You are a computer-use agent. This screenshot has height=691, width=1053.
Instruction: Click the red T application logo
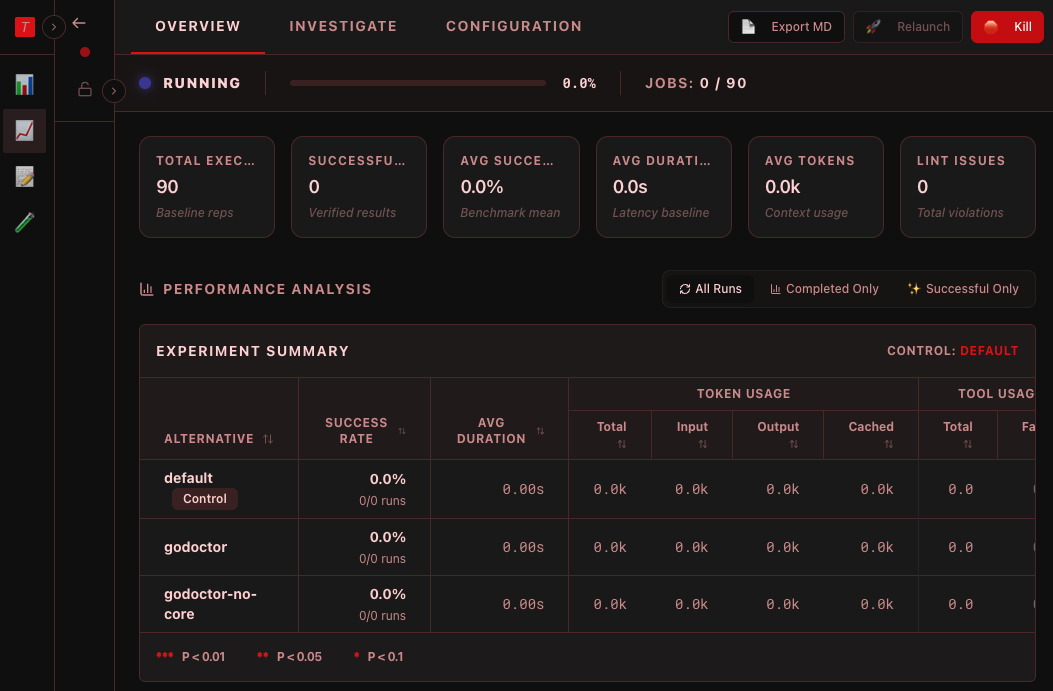coord(24,27)
